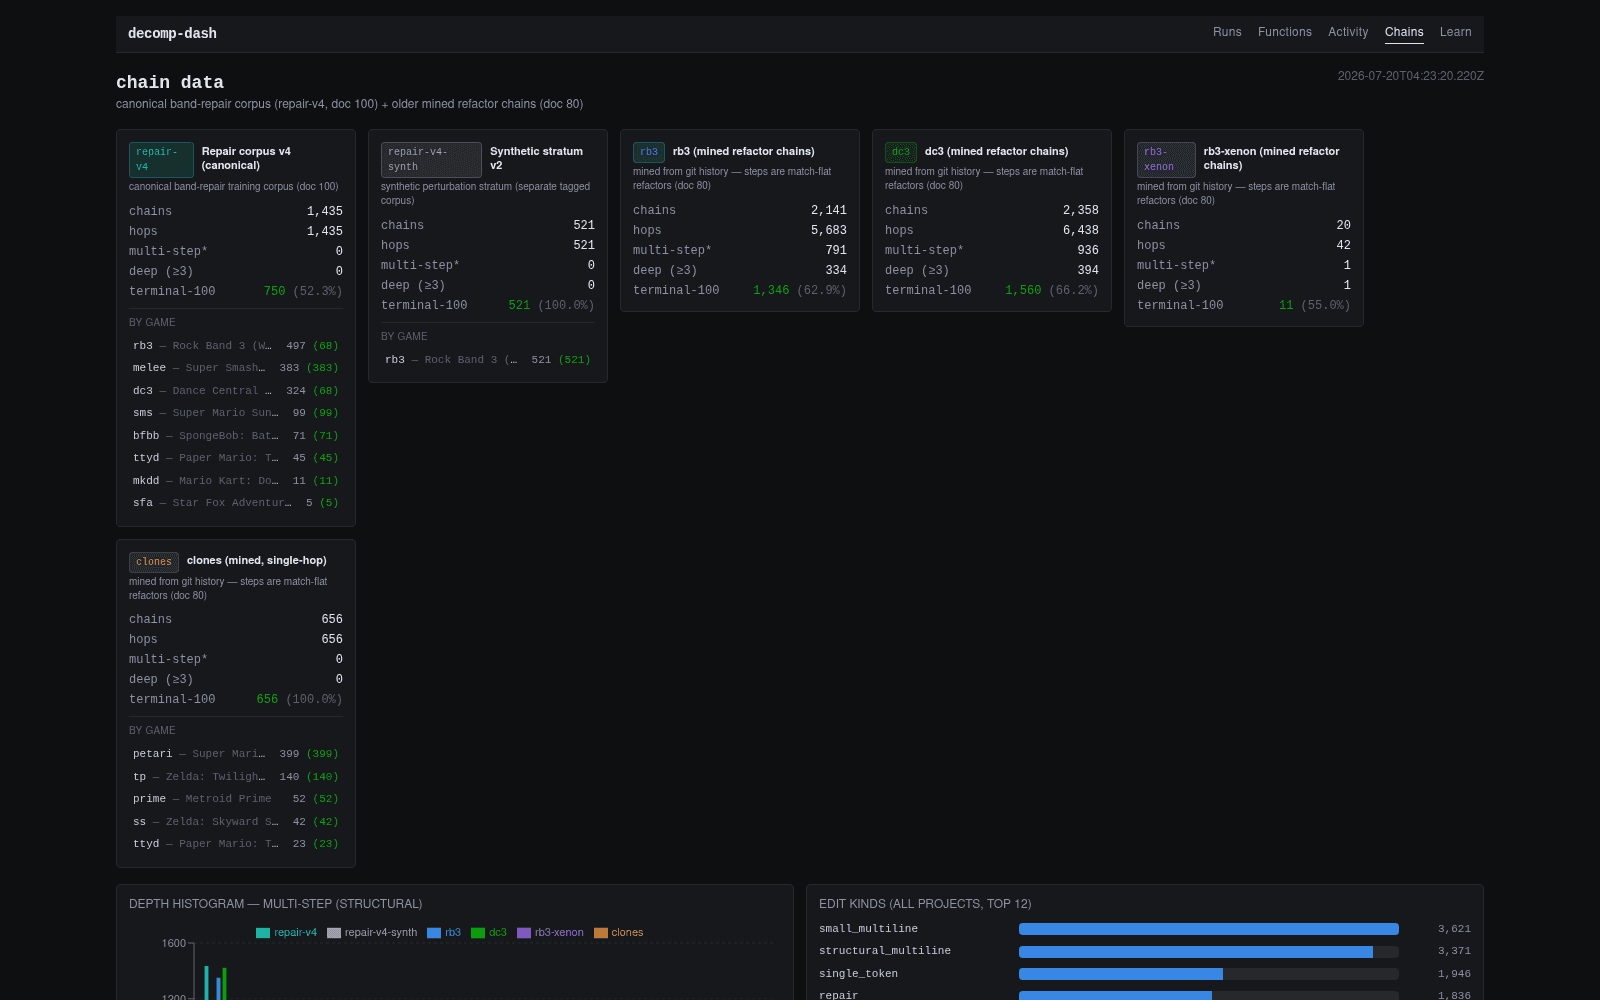This screenshot has height=1000, width=1600.
Task: Click rb3 (mined refactor chains) title
Action: (743, 151)
